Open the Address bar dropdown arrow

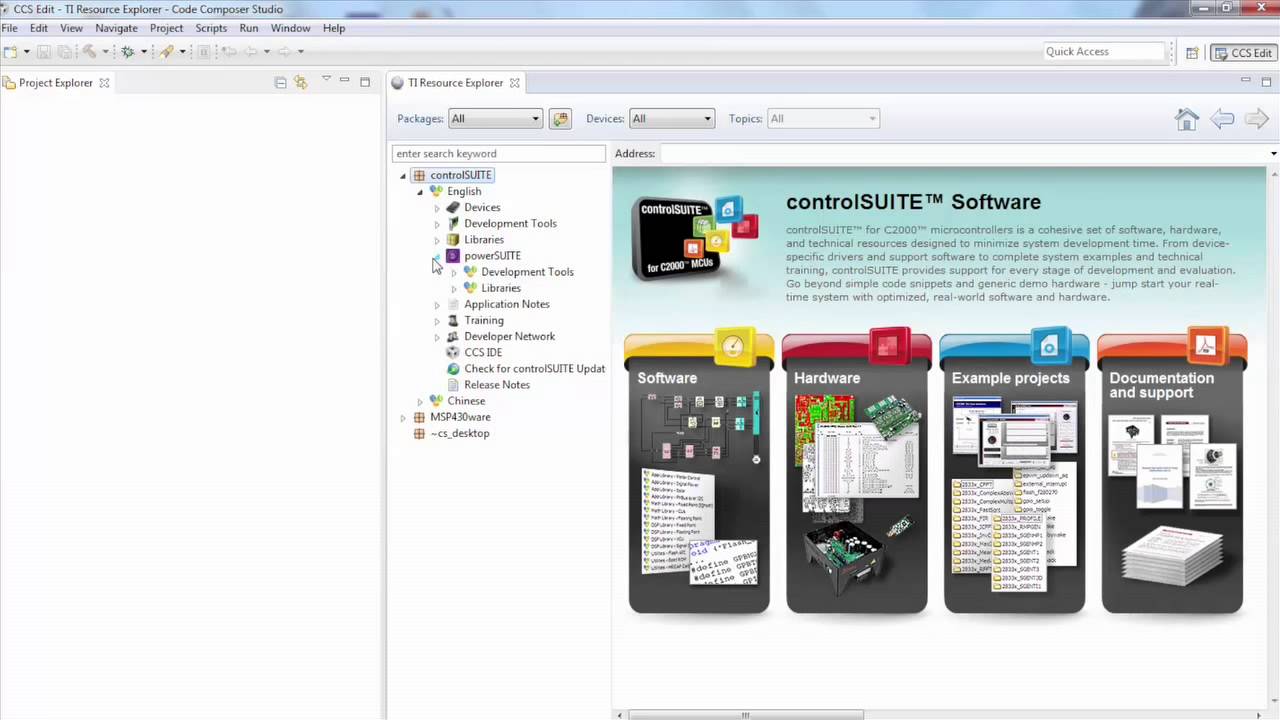coord(1273,154)
